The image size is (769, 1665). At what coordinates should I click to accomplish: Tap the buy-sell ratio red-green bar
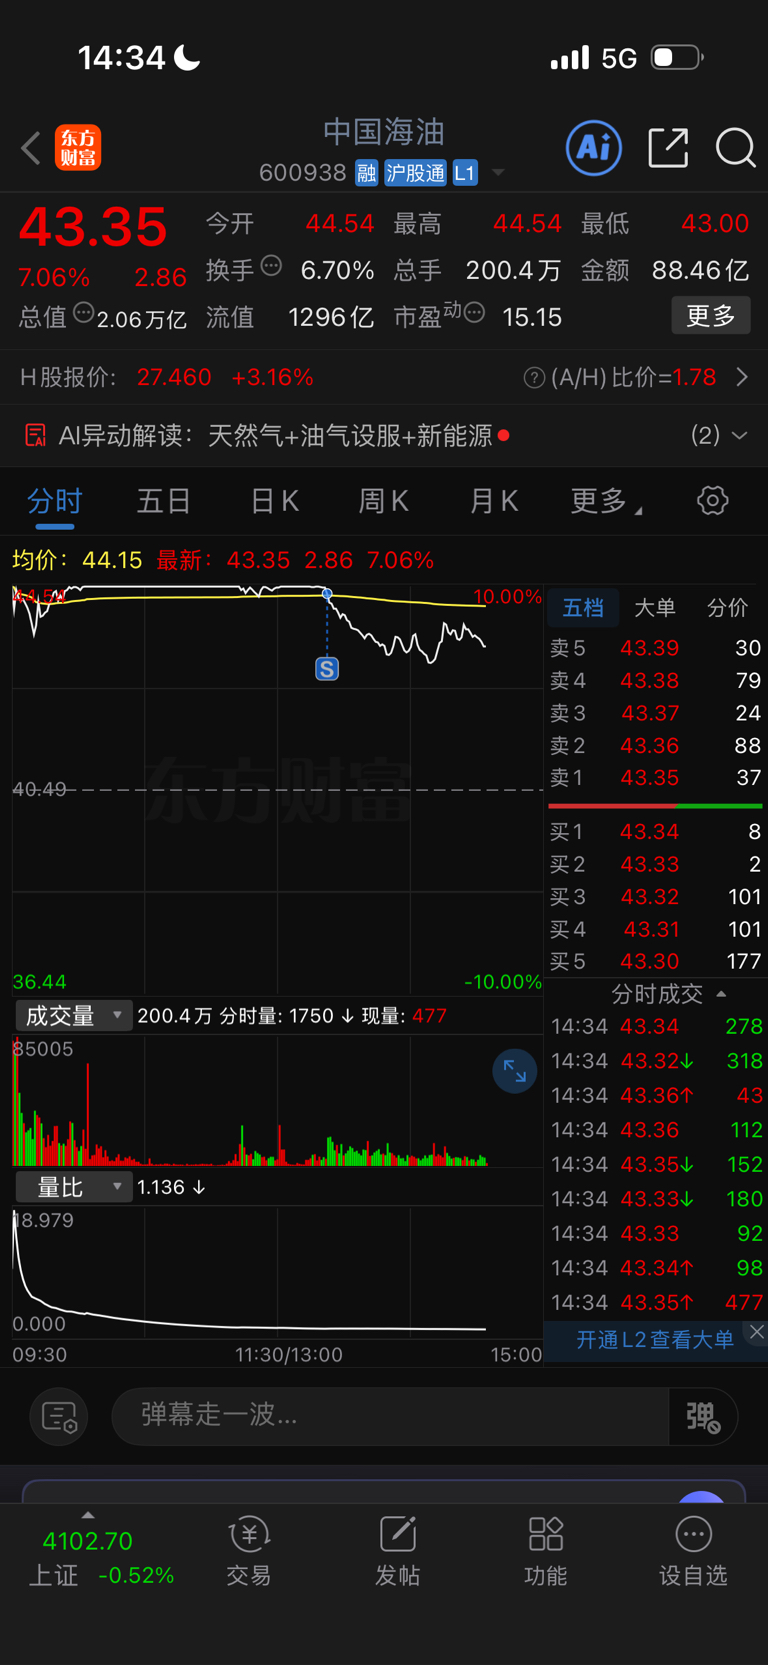(655, 806)
